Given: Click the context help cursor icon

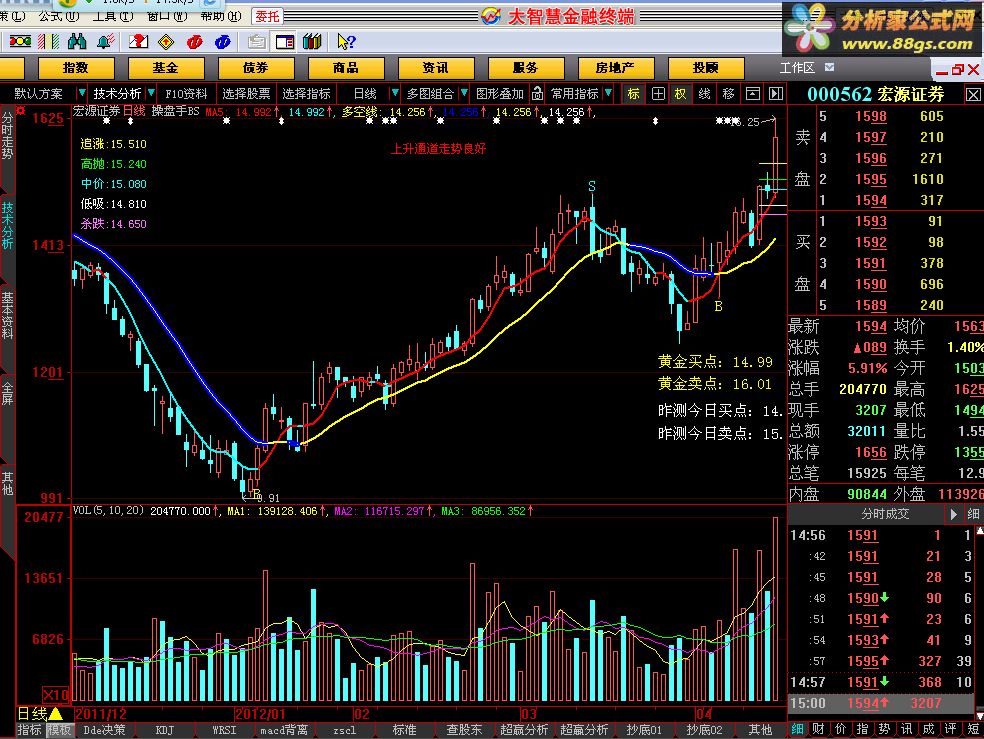Looking at the screenshot, I should [346, 42].
